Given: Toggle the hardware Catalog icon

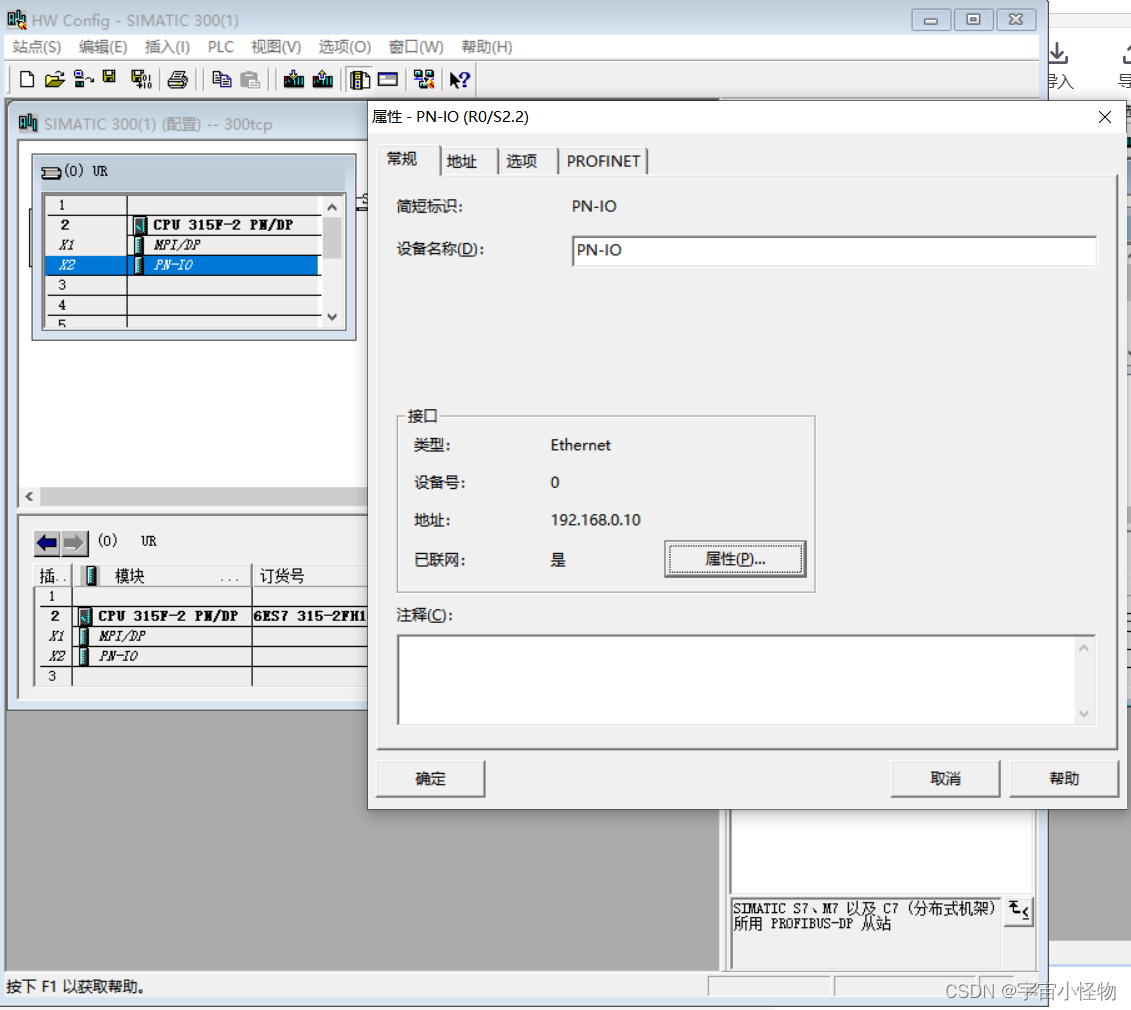Looking at the screenshot, I should click(x=359, y=79).
